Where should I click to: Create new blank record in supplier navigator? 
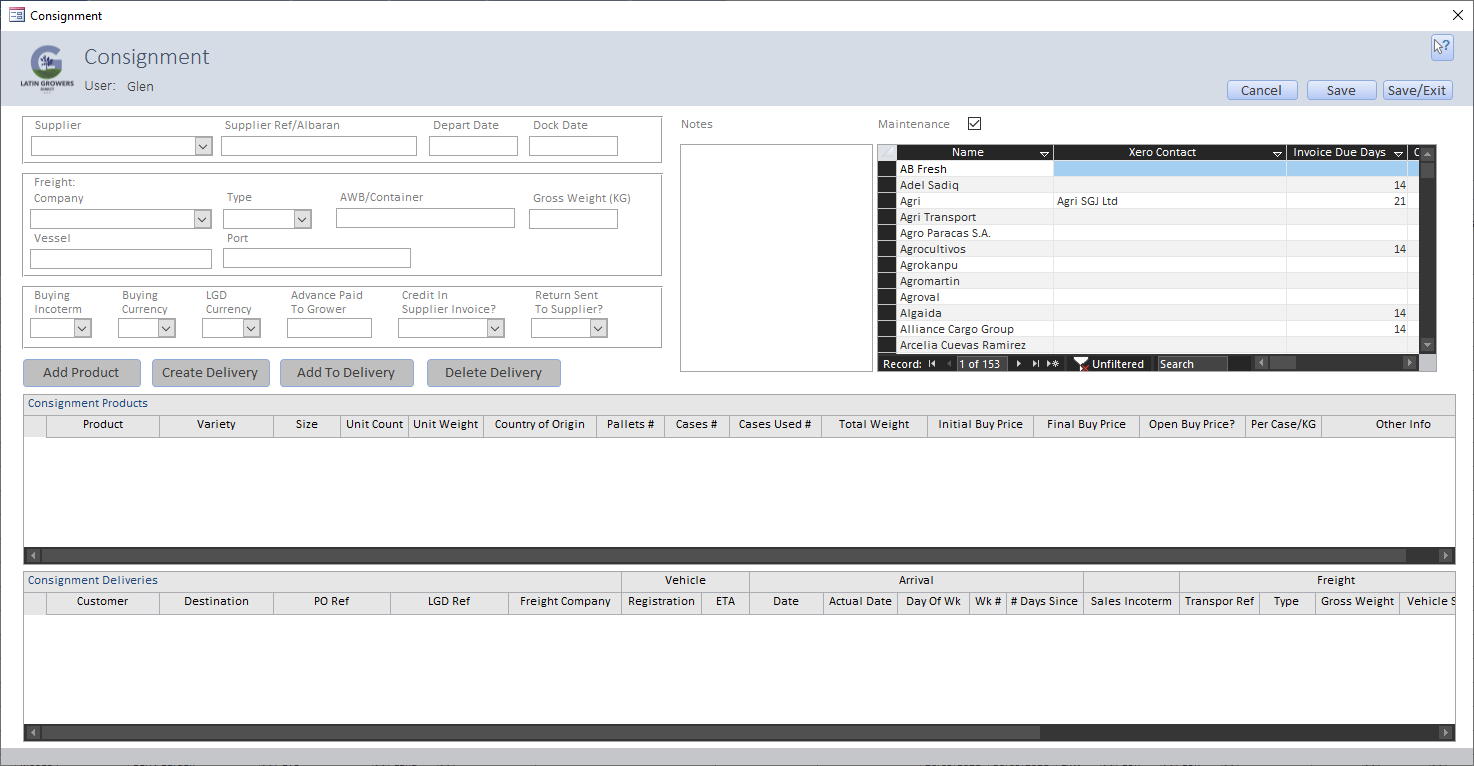(1053, 364)
